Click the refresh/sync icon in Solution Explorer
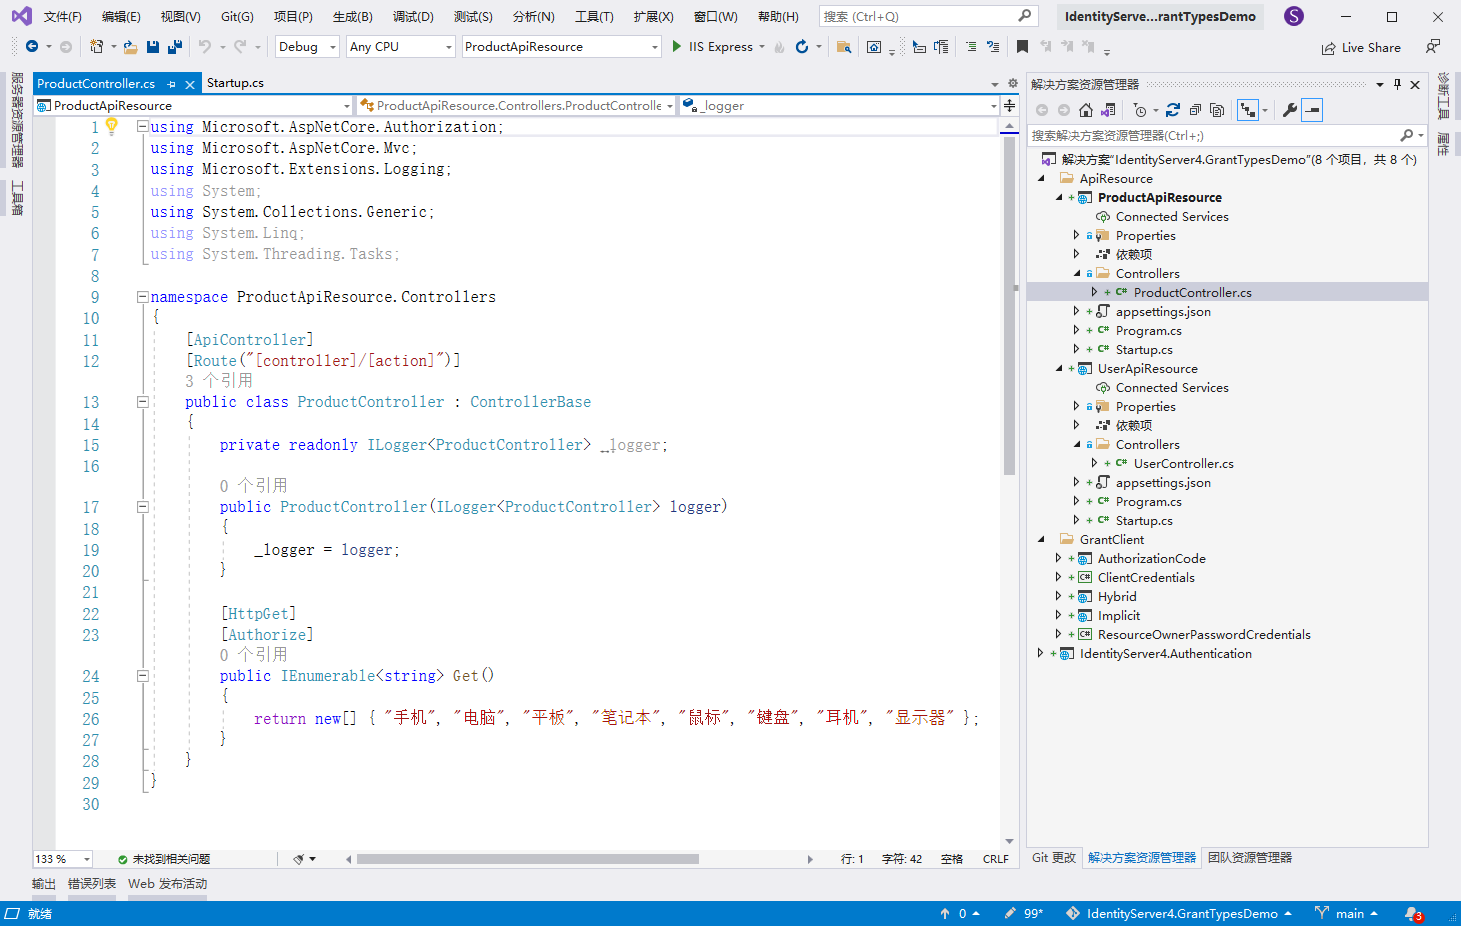Viewport: 1461px width, 926px height. click(x=1173, y=110)
